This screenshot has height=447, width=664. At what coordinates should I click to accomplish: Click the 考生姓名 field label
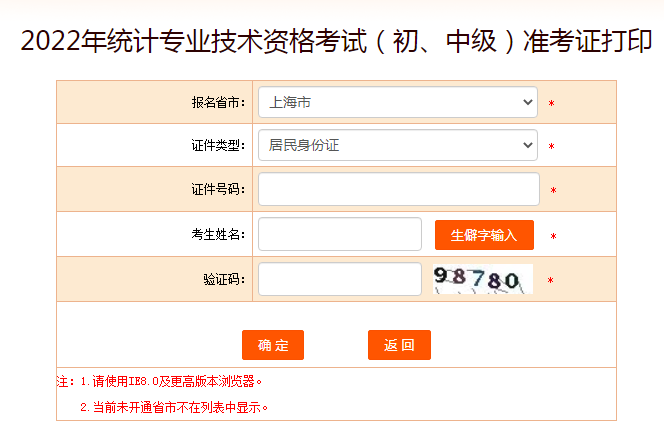pos(218,235)
